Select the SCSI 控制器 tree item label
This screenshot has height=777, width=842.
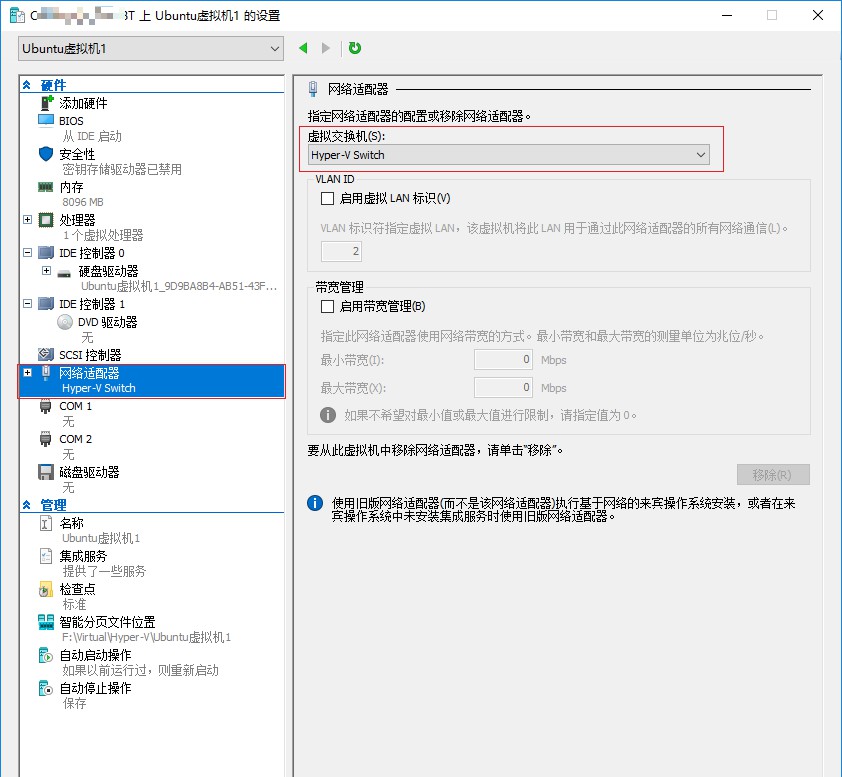coord(90,355)
